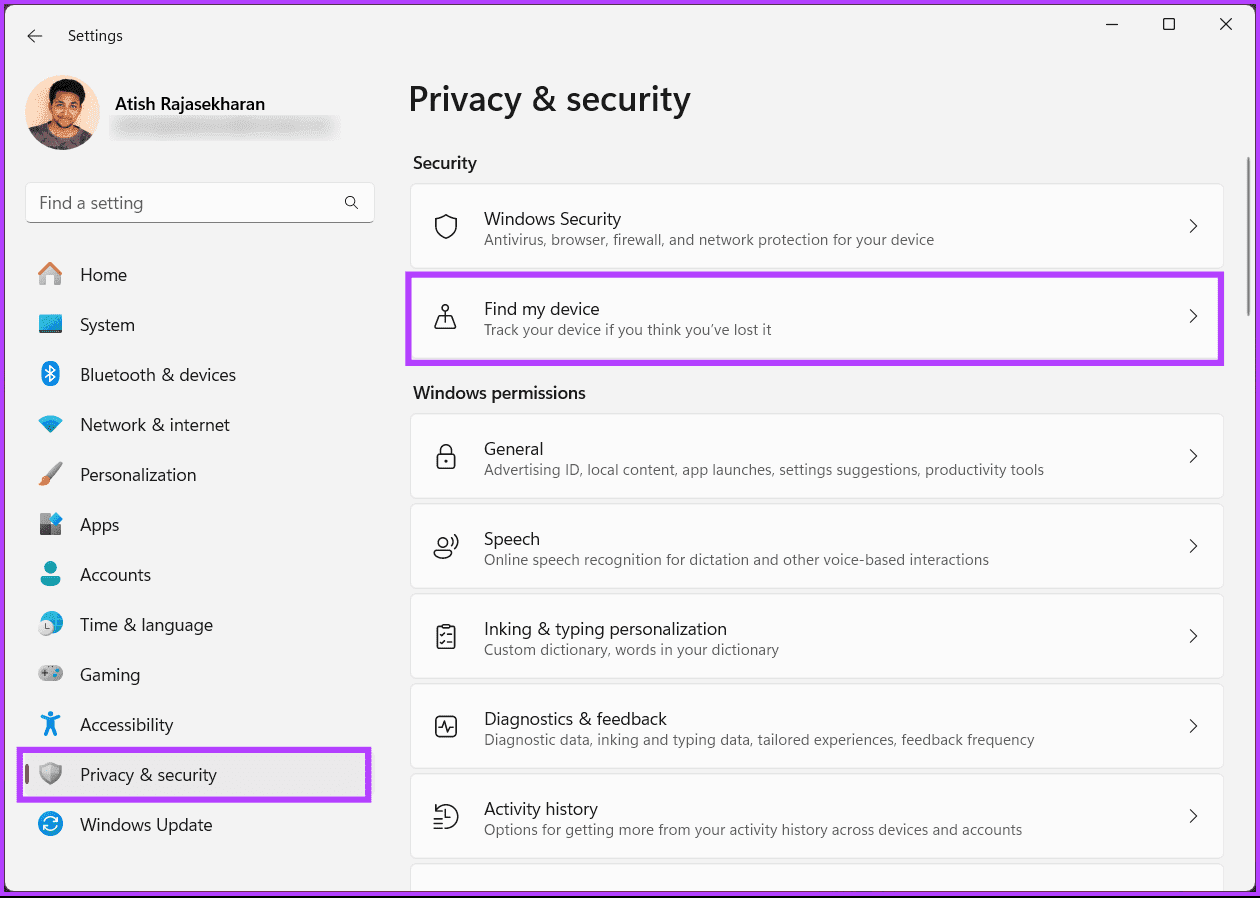Click 'Antivirus, browser, firewall' description text

[709, 240]
